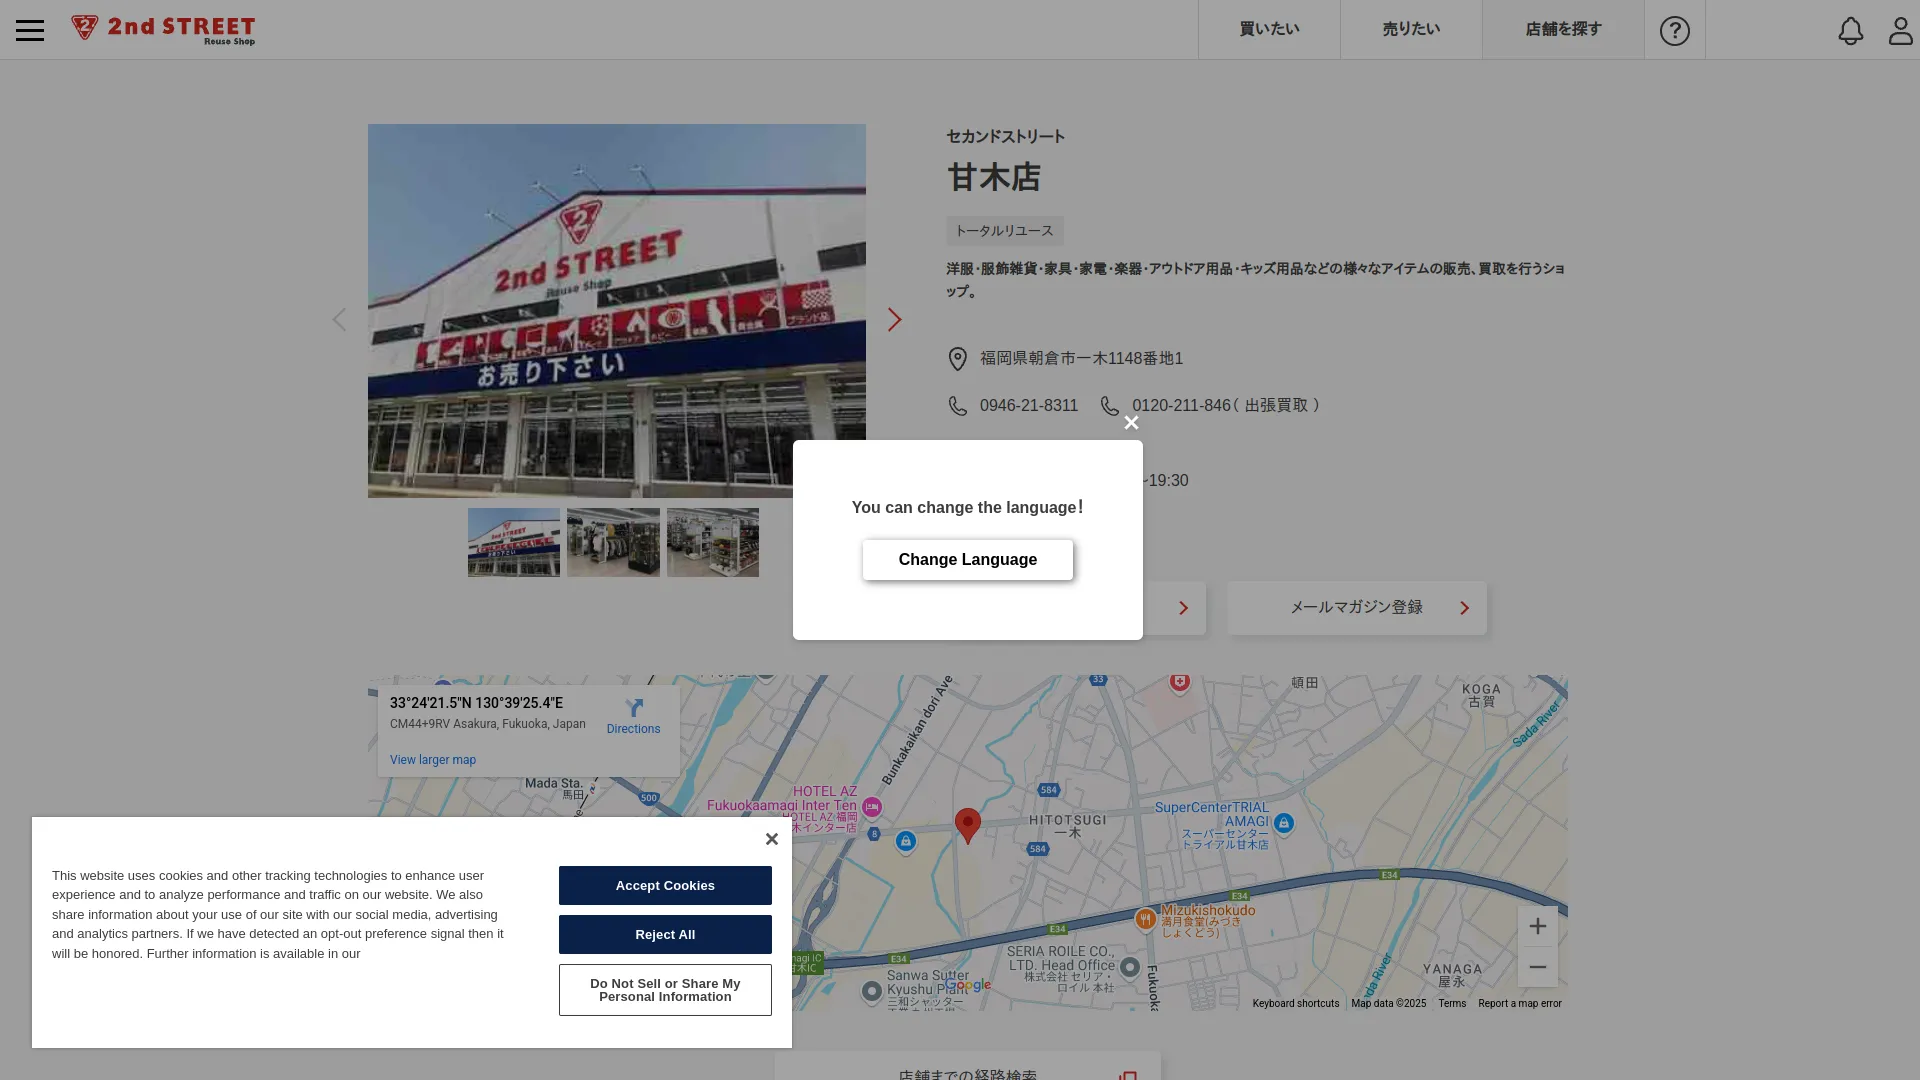Click the phone icon beside 0120-211-846

[x=1110, y=406]
